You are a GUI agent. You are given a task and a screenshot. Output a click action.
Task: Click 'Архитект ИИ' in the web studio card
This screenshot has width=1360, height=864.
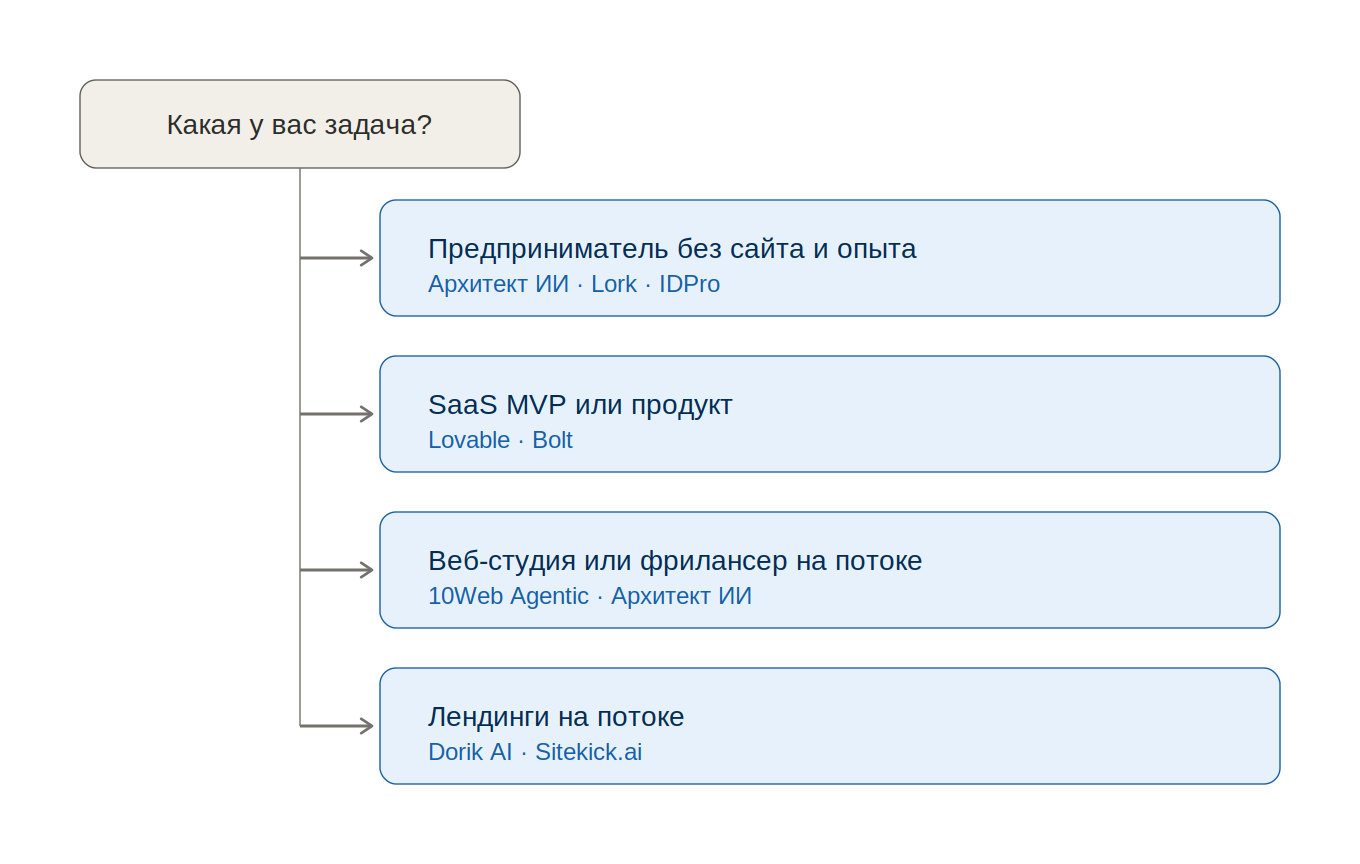(x=681, y=596)
